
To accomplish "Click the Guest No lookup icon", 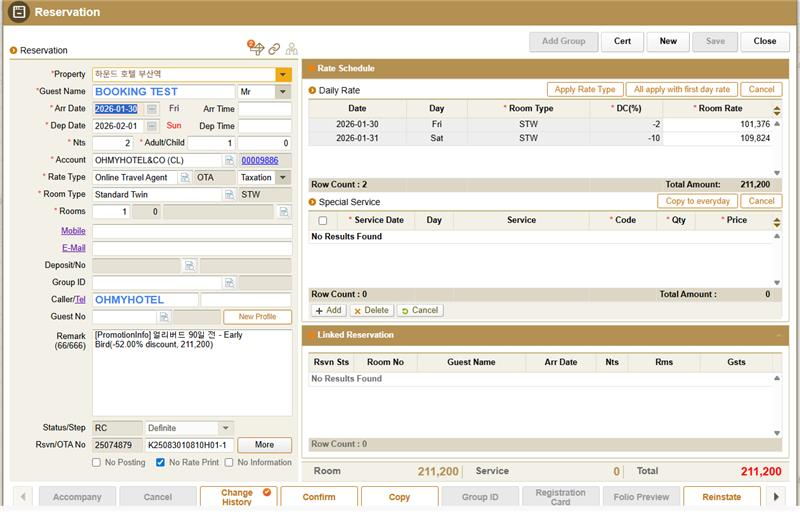I will [x=164, y=317].
